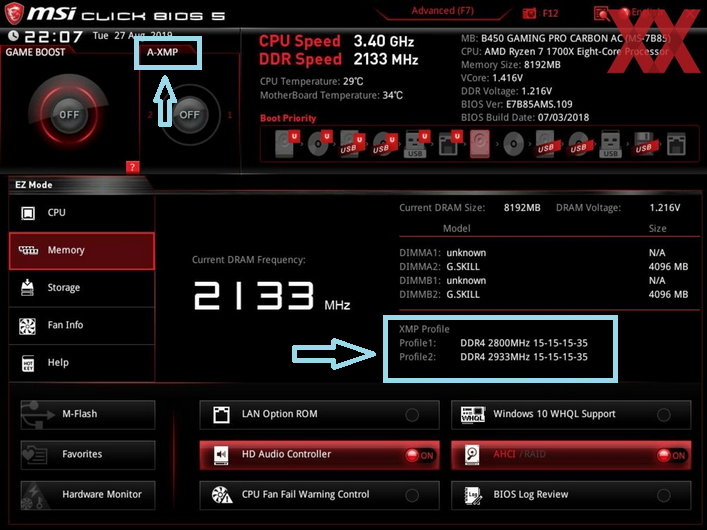
Task: Click the MSI dragon shield logo
Action: click(x=14, y=13)
